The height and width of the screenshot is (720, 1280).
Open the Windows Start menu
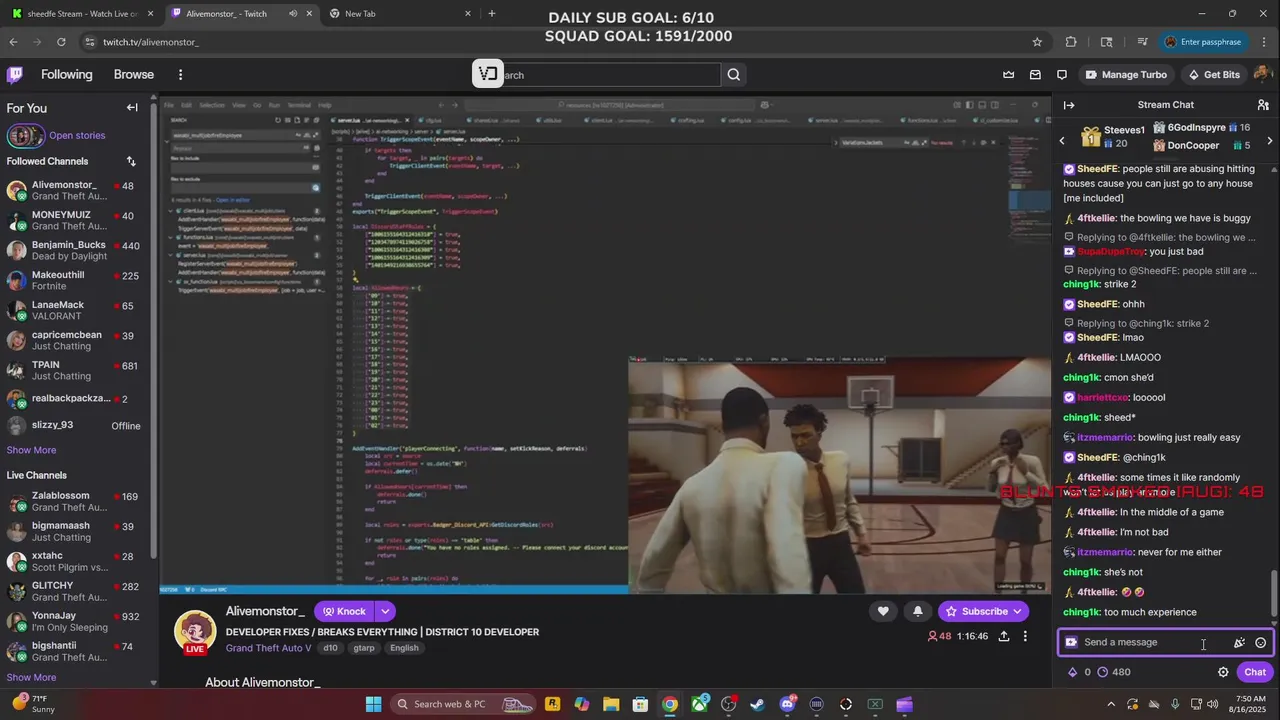coord(373,704)
